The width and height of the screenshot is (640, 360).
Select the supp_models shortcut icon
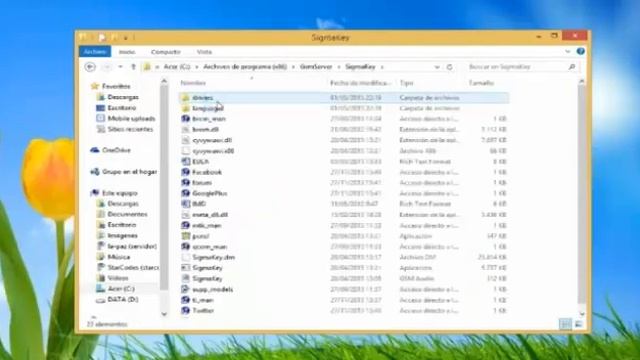click(x=185, y=289)
